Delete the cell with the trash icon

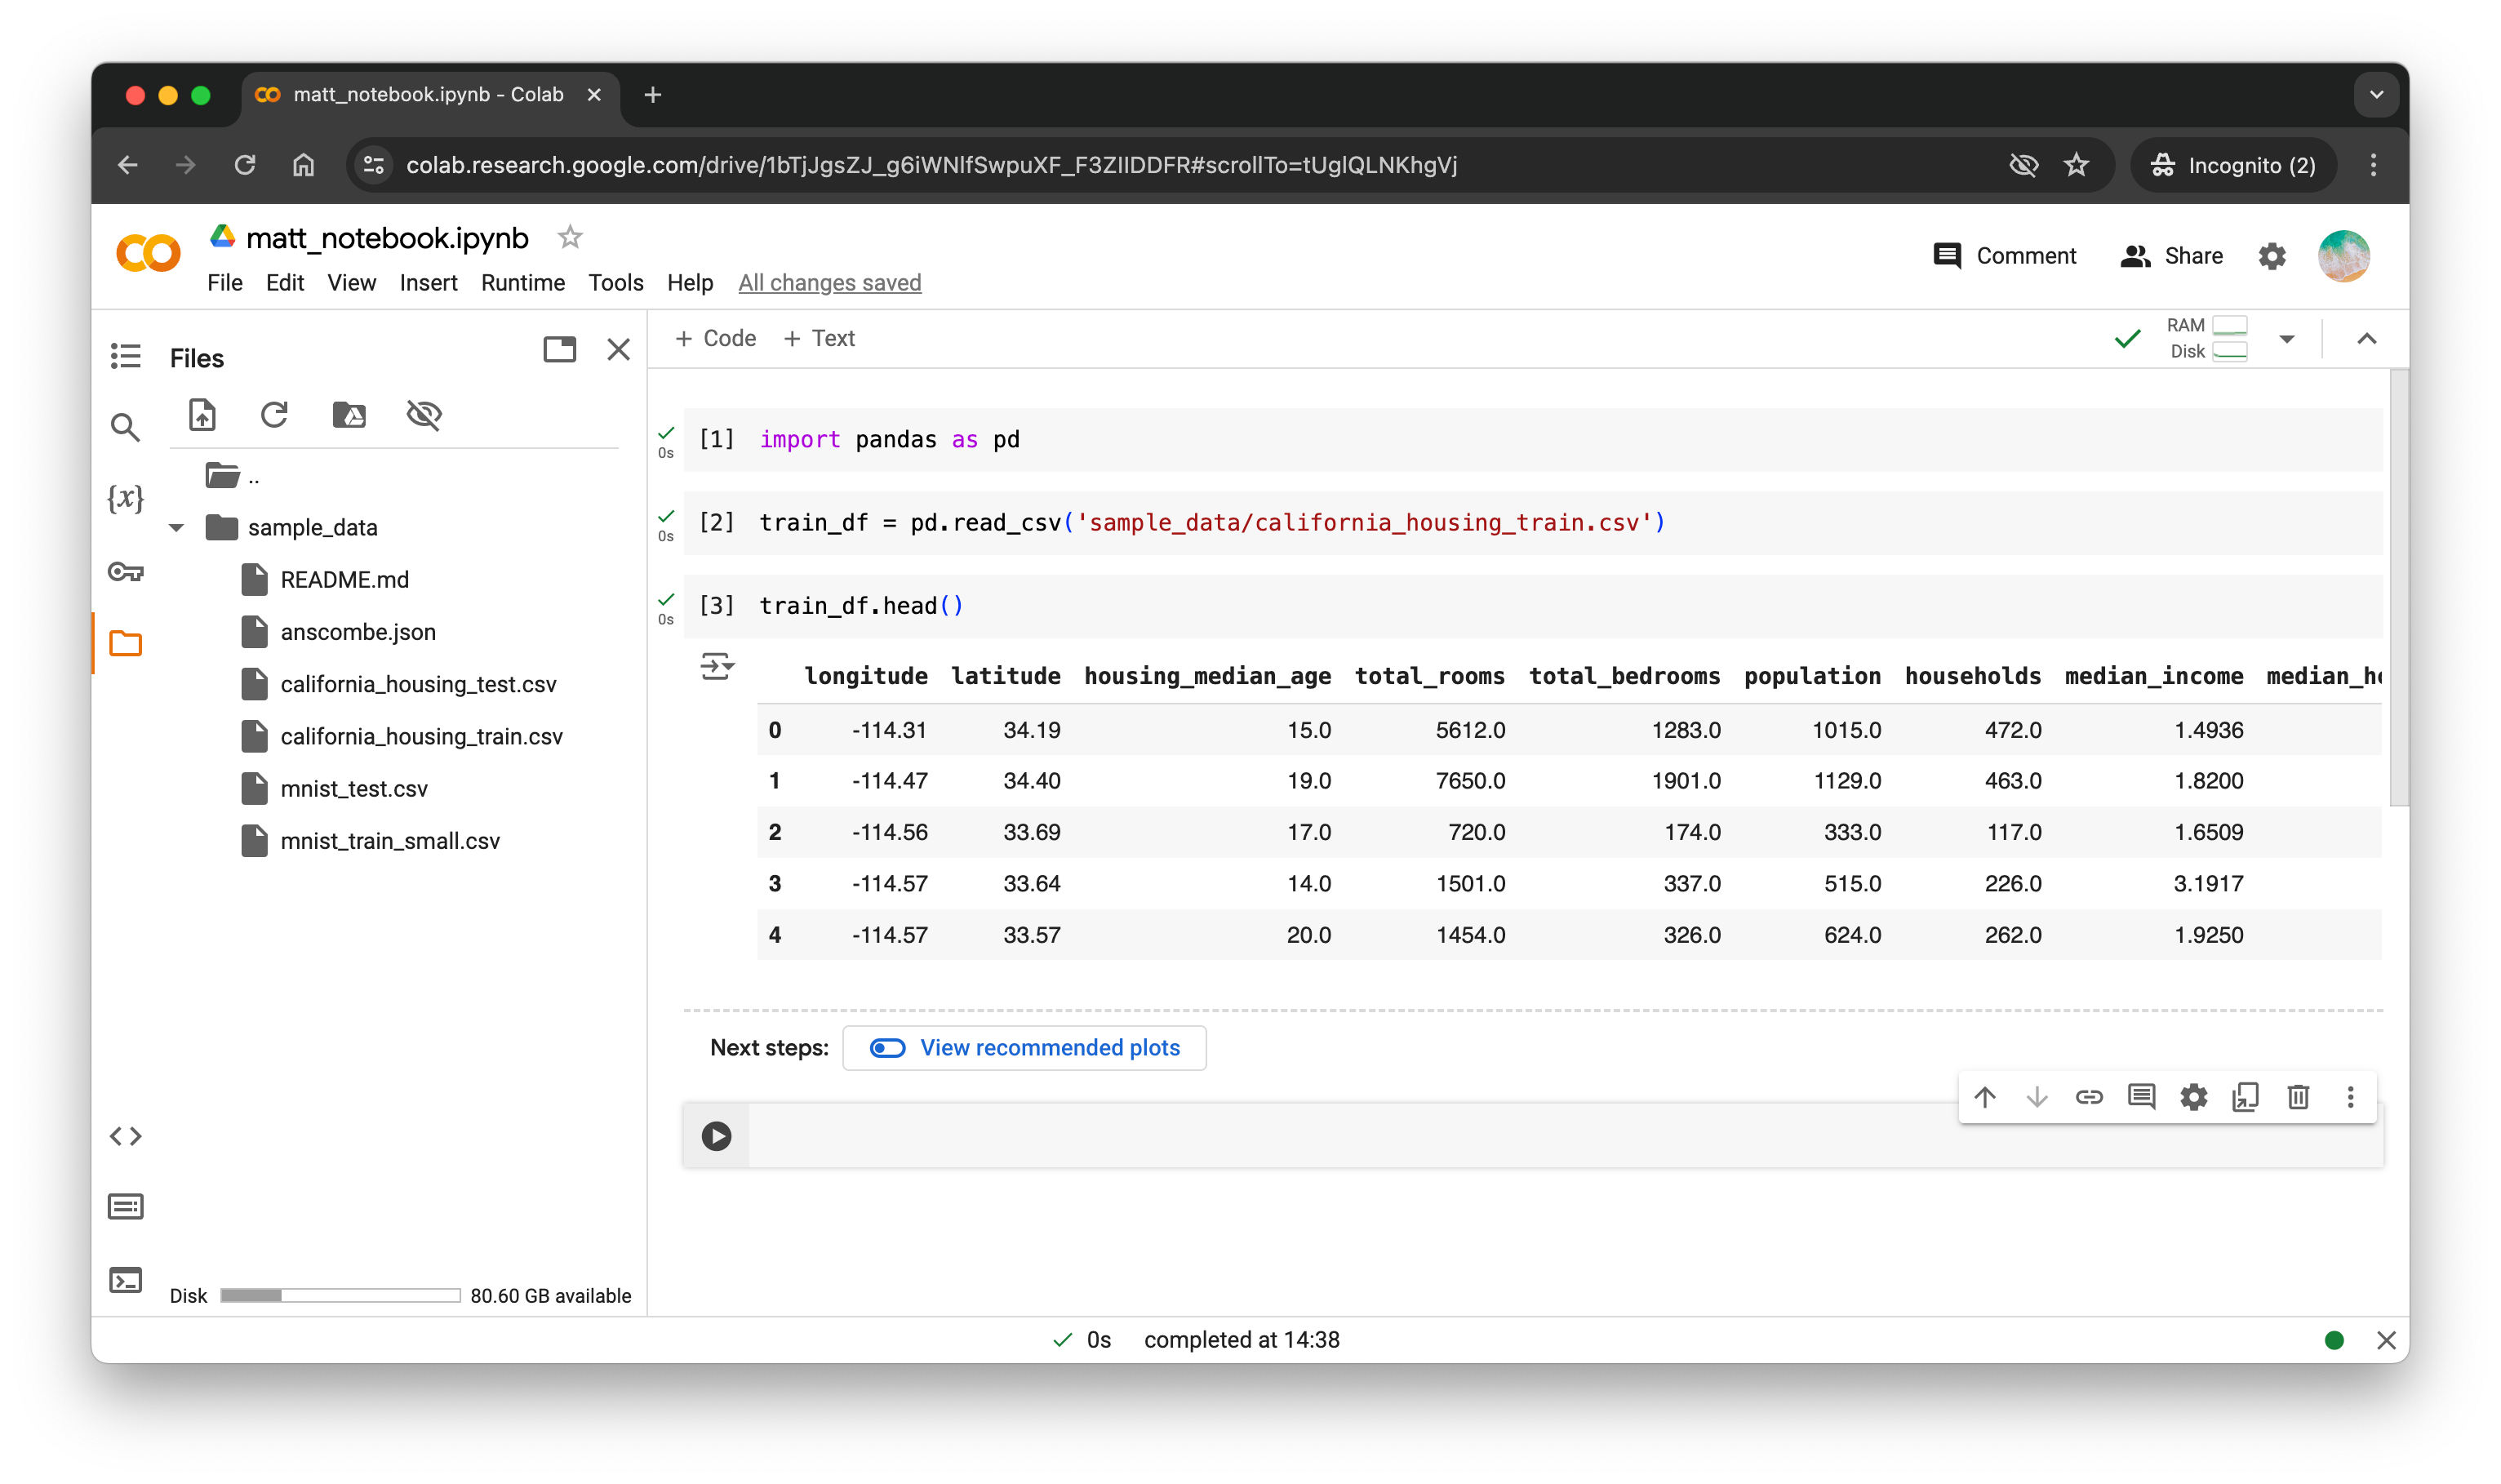click(2298, 1097)
